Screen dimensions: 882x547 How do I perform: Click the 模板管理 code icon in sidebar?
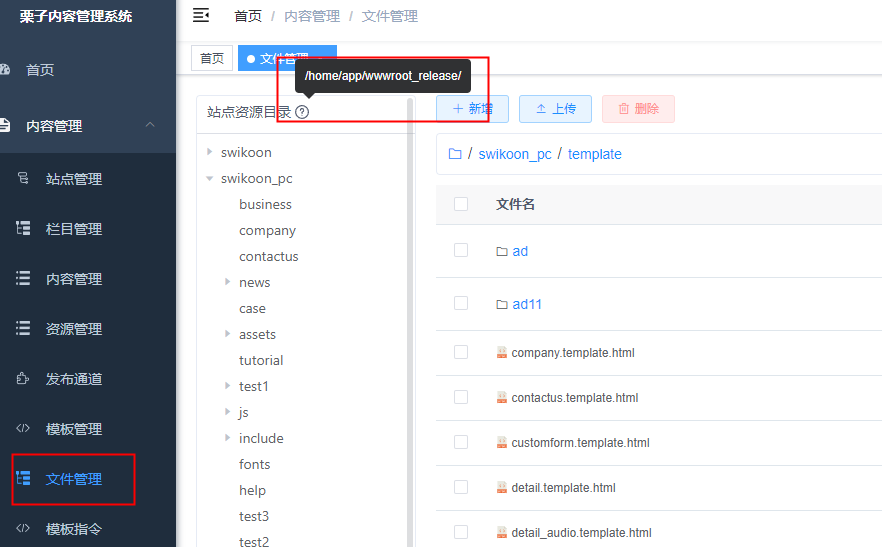tap(23, 429)
